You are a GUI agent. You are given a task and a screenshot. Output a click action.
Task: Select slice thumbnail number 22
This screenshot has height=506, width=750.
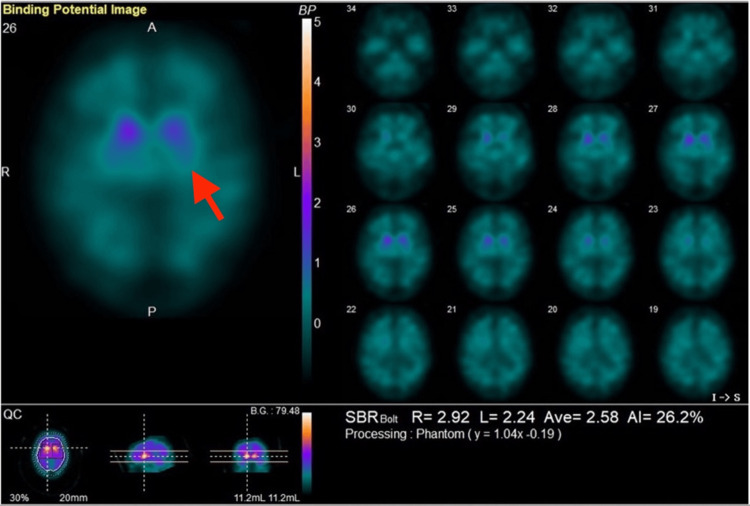(395, 352)
